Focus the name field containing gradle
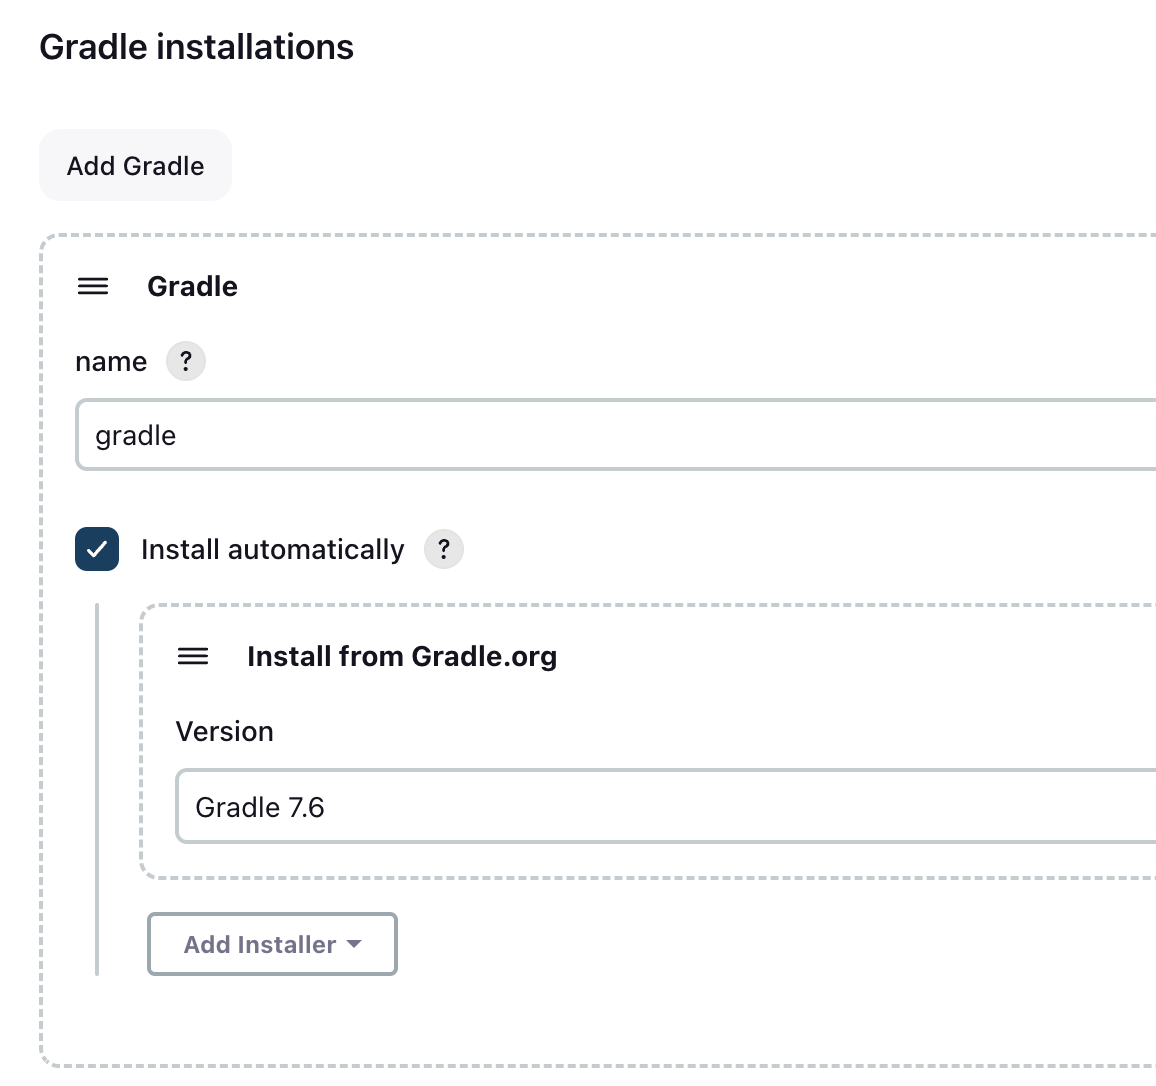 click(616, 435)
